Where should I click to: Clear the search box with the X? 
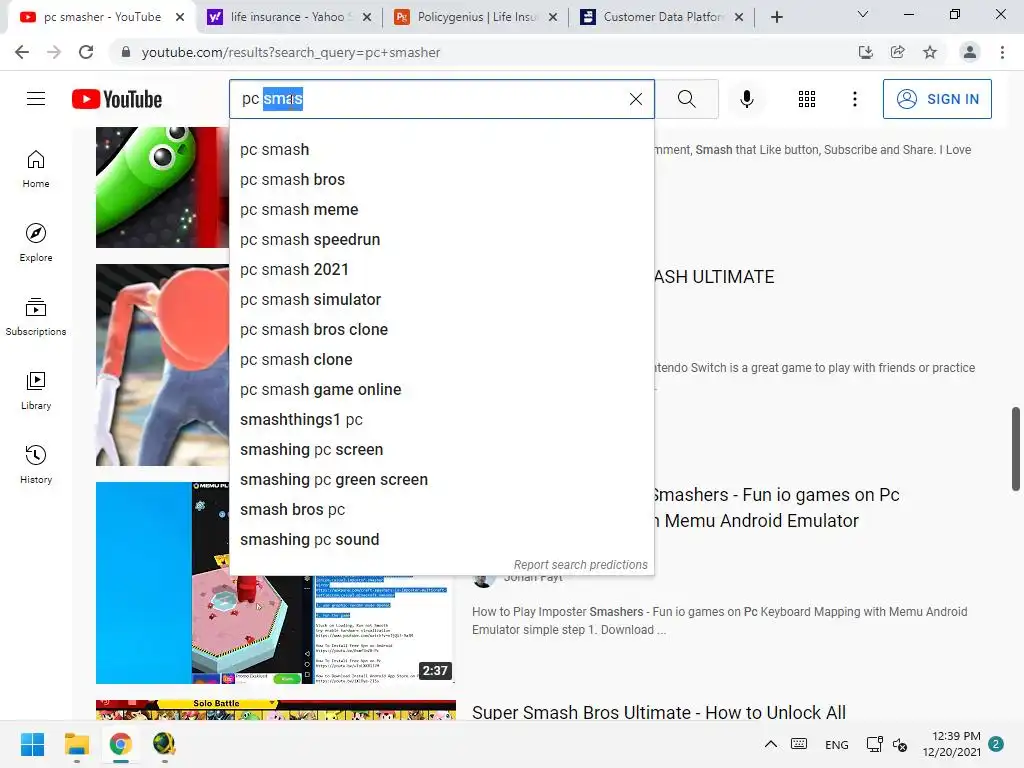[x=635, y=99]
